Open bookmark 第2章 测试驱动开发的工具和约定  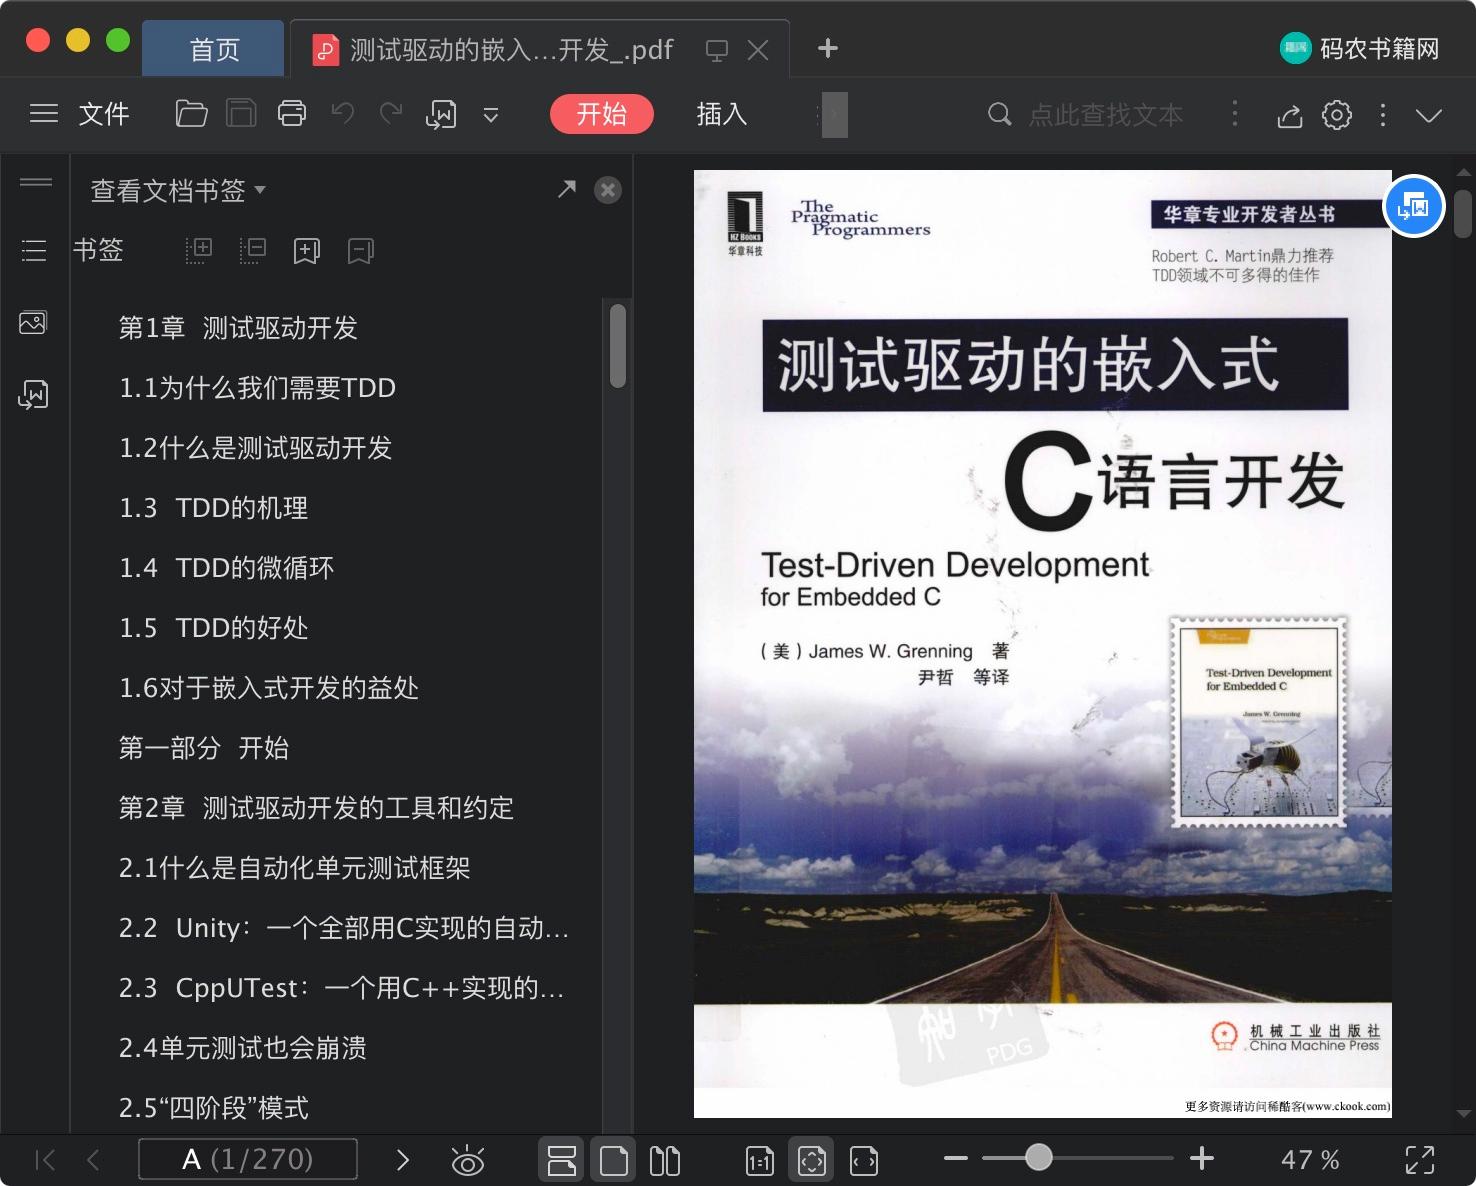[x=316, y=808]
